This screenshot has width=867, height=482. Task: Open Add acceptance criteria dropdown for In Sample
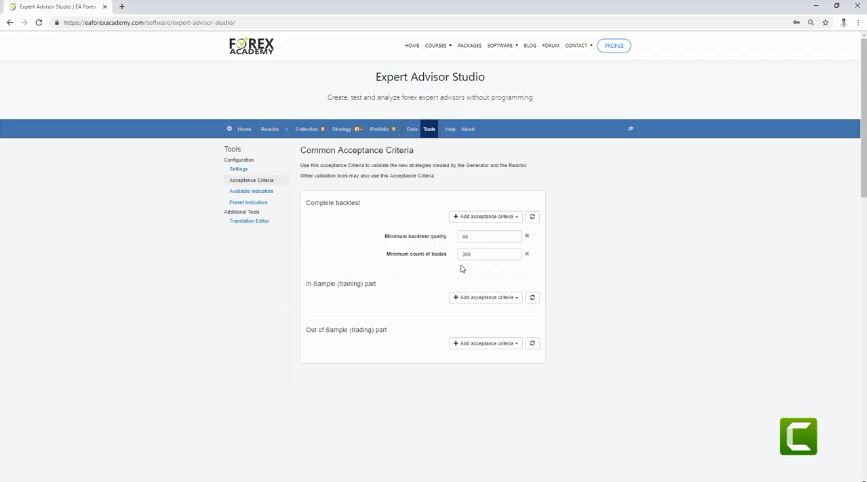[x=486, y=297]
